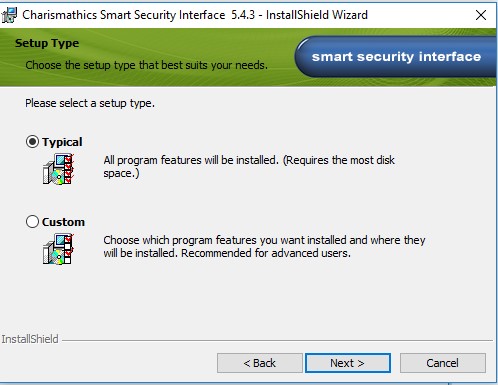This screenshot has height=385, width=498.
Task: Cancel the installation
Action: tap(443, 363)
